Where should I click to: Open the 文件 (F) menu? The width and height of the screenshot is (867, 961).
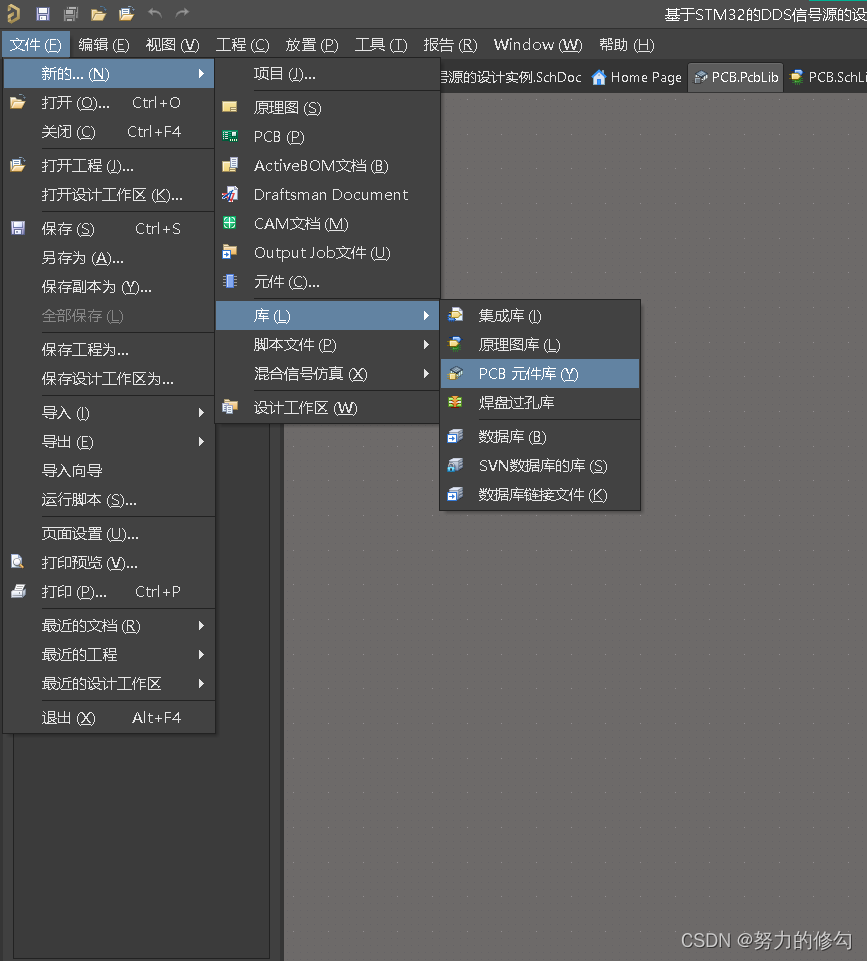click(x=36, y=45)
